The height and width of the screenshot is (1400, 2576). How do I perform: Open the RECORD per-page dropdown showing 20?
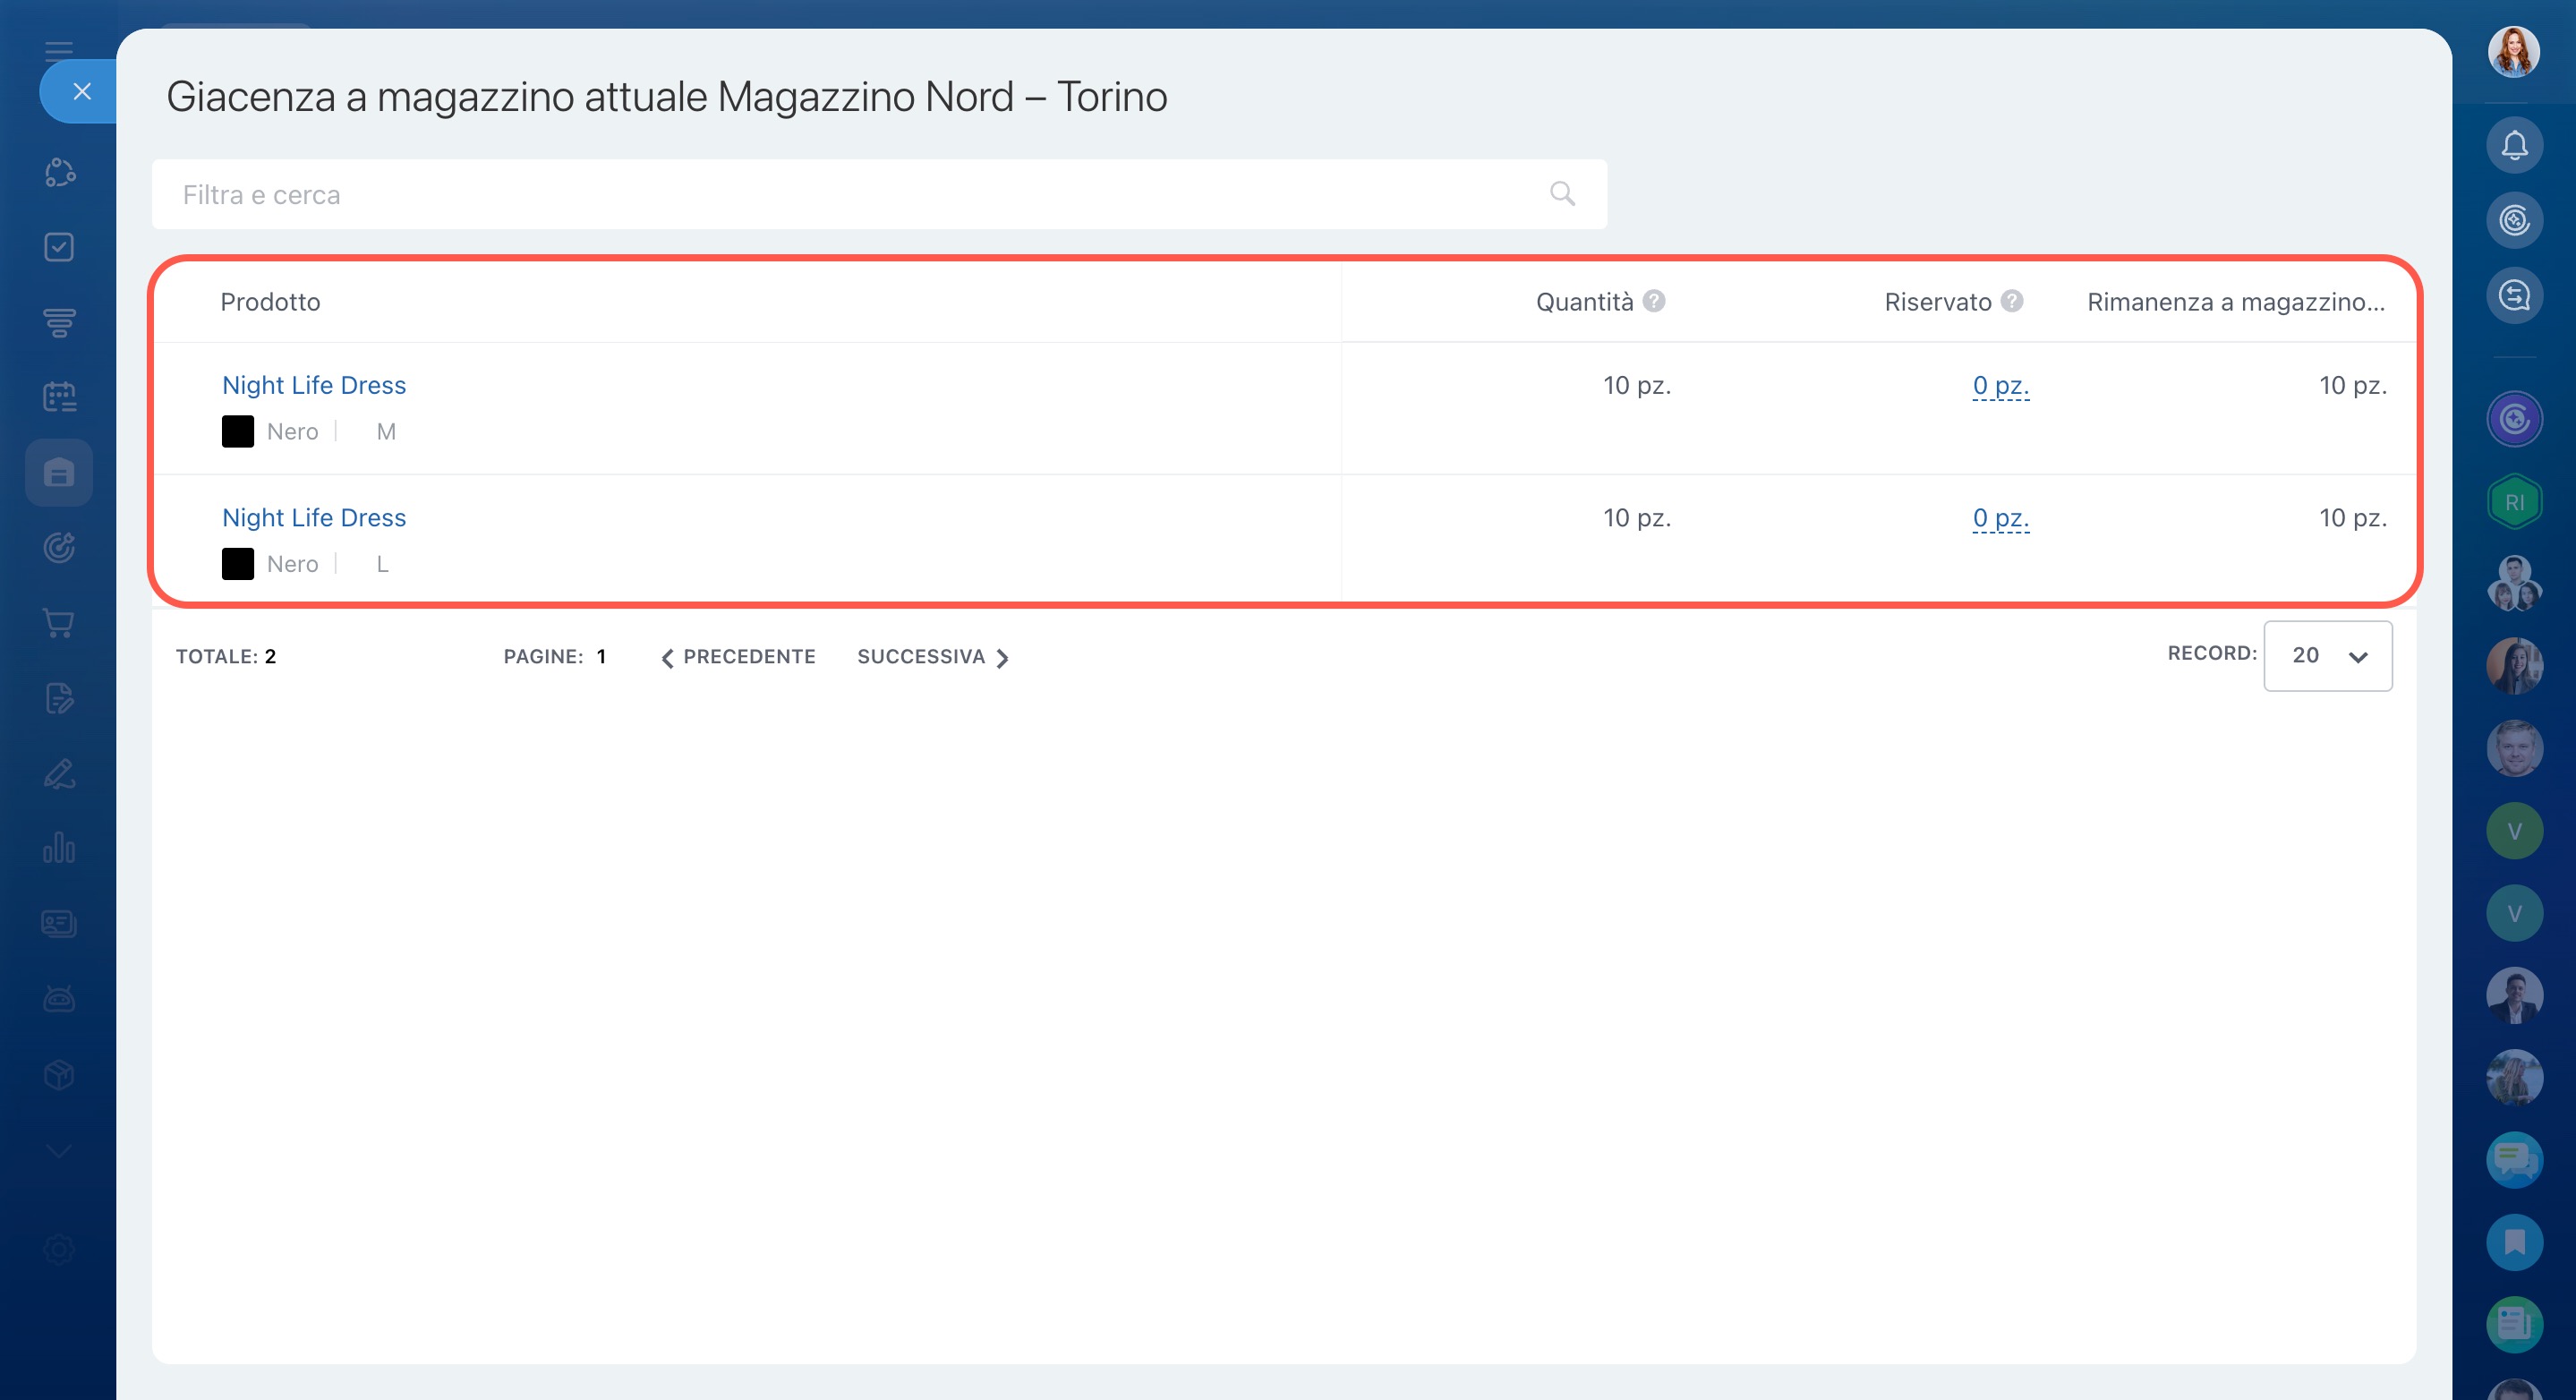click(x=2327, y=656)
